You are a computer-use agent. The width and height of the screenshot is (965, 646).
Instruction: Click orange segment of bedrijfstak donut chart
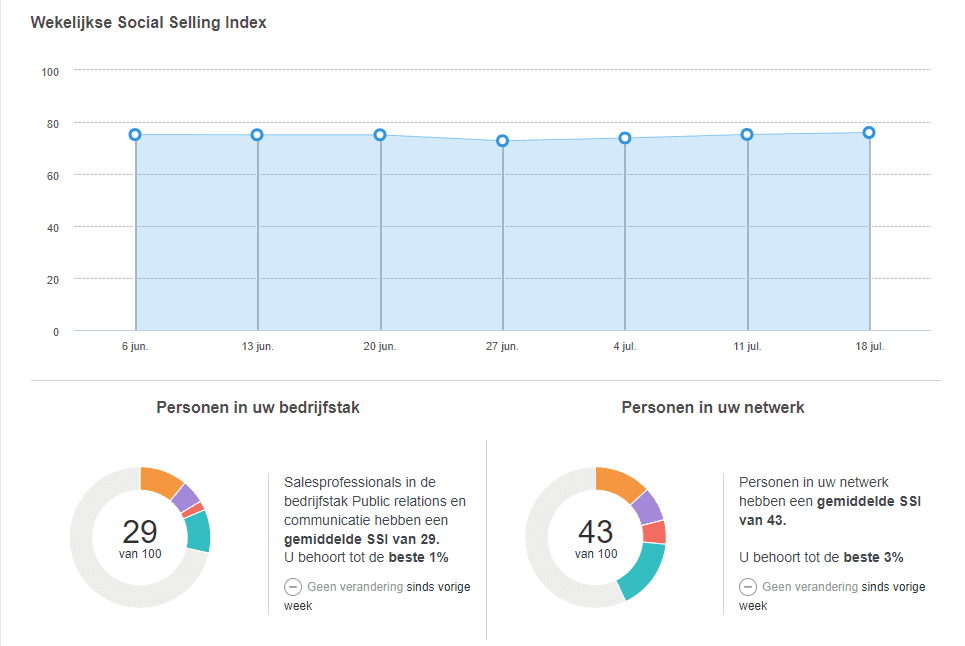(160, 481)
